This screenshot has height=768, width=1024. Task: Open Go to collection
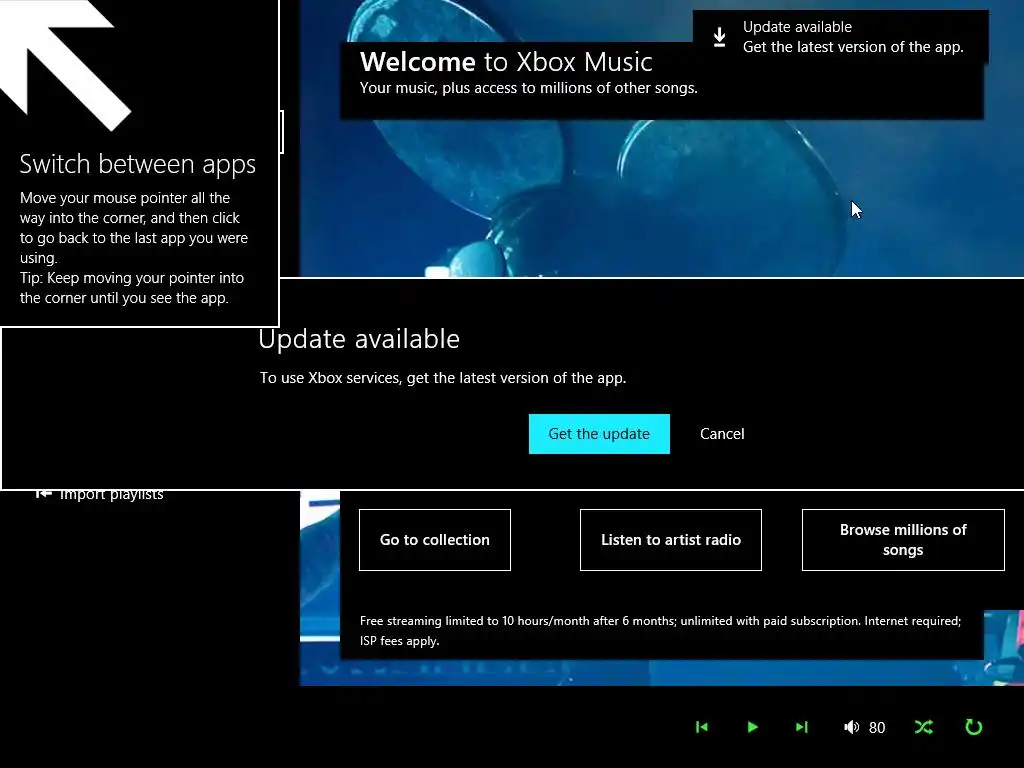coord(435,539)
